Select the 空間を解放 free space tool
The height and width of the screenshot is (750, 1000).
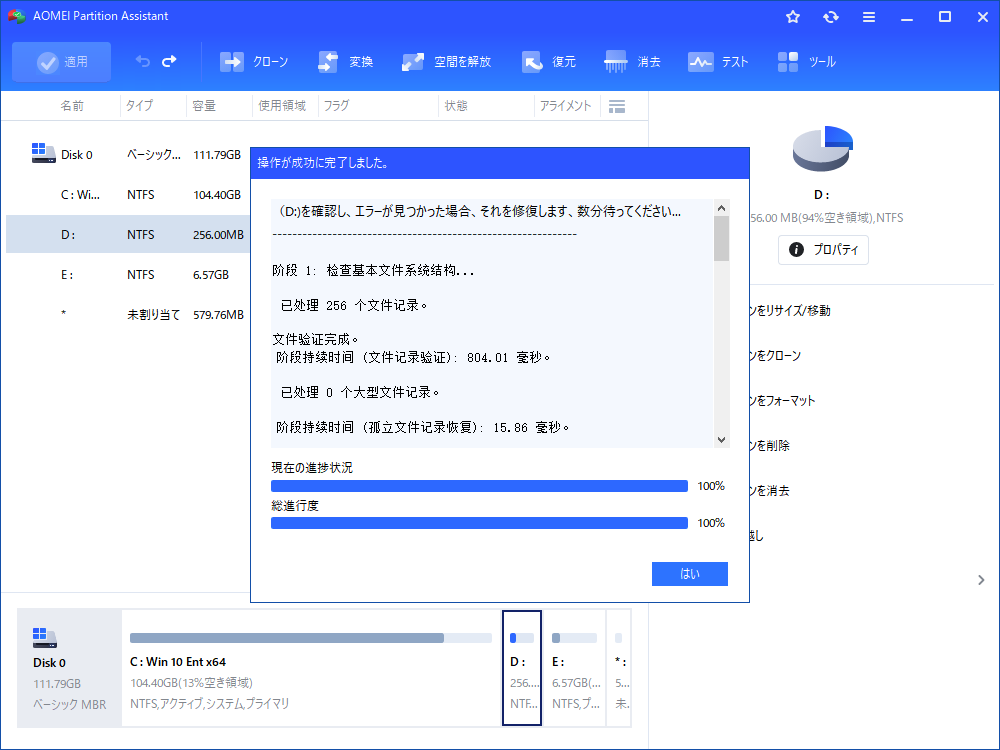click(446, 62)
